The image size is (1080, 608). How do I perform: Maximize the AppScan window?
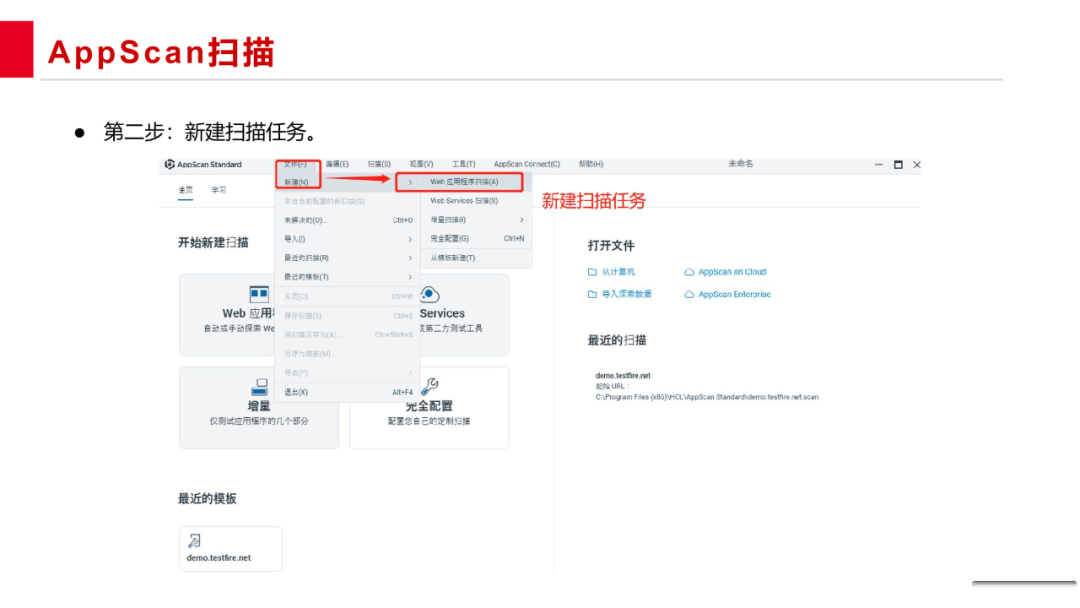click(898, 165)
